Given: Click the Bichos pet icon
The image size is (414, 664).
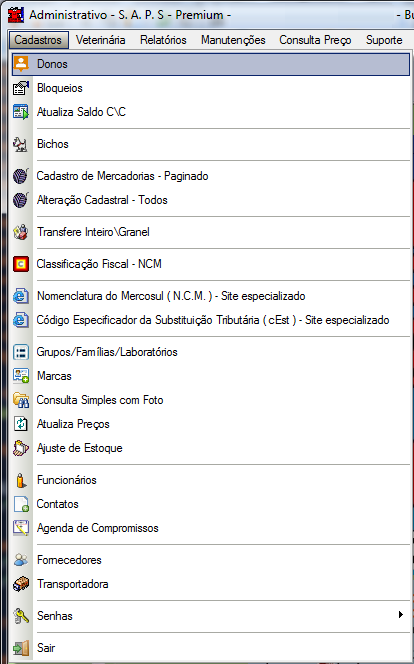Looking at the screenshot, I should 21,144.
